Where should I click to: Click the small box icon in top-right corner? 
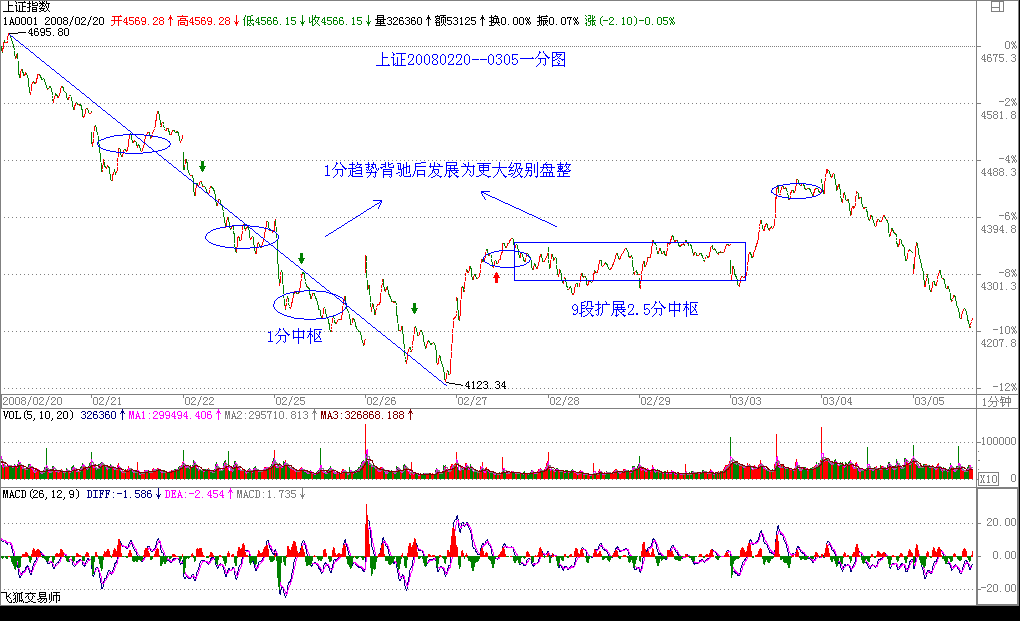point(996,6)
